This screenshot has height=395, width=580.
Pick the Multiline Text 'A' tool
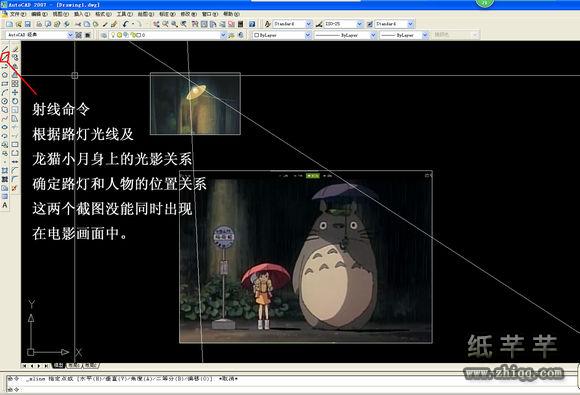point(5,205)
